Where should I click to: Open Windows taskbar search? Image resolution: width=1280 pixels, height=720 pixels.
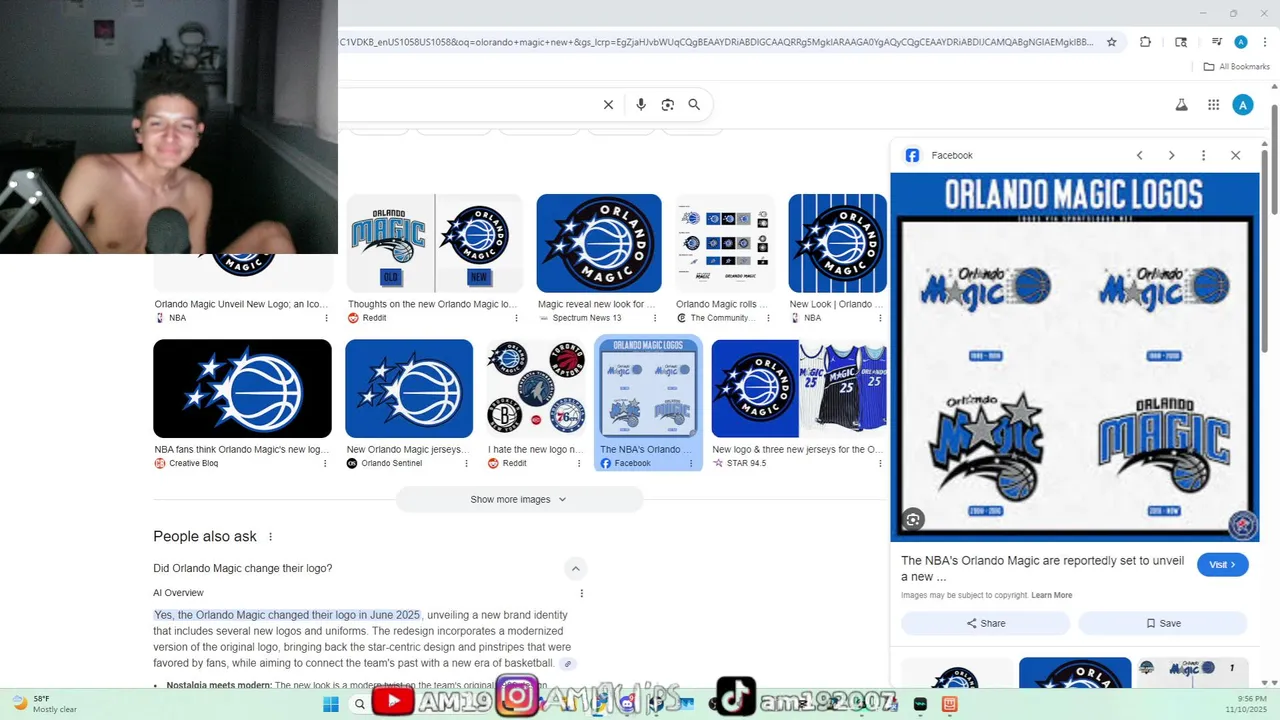click(360, 704)
